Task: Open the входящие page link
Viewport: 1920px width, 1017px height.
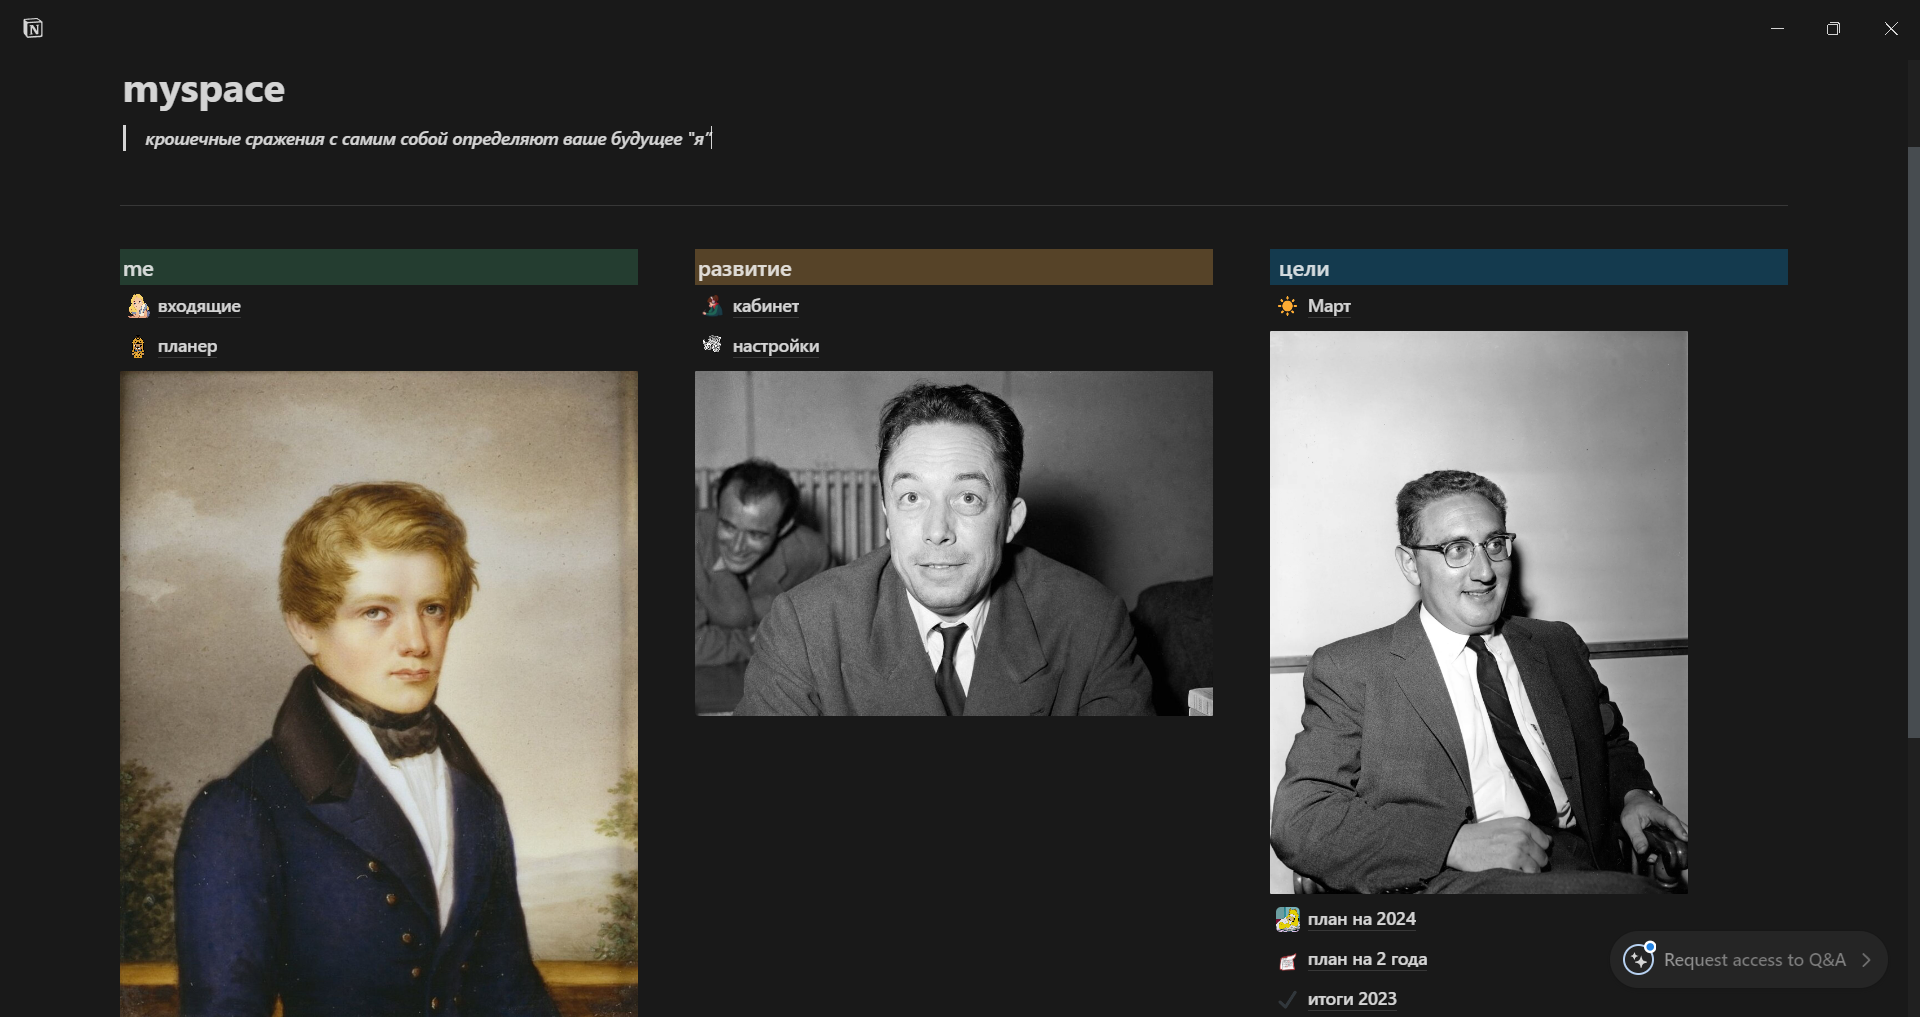Action: pos(199,306)
